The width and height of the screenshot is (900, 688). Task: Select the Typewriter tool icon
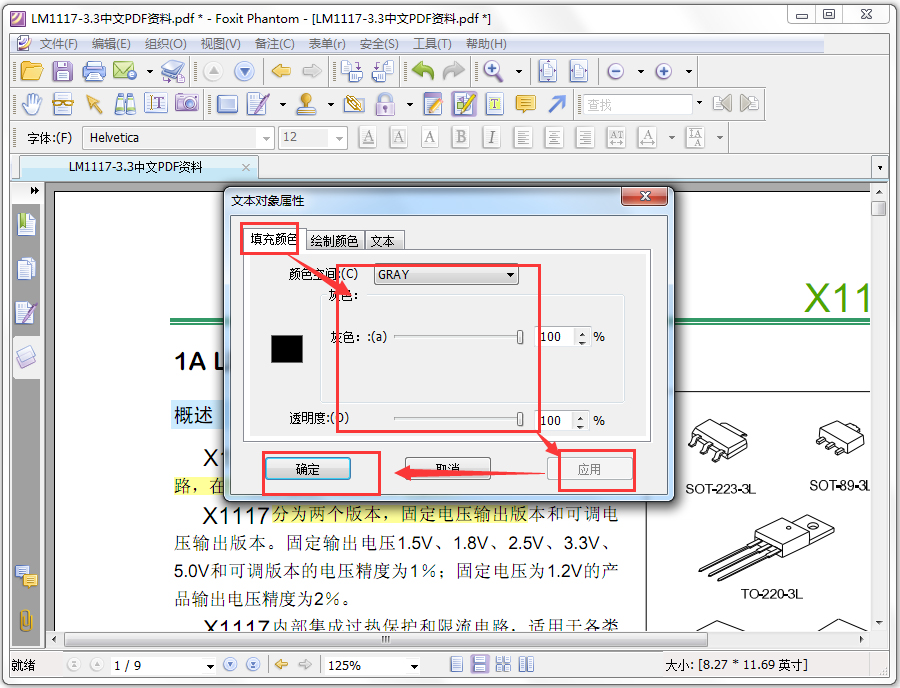[x=495, y=104]
